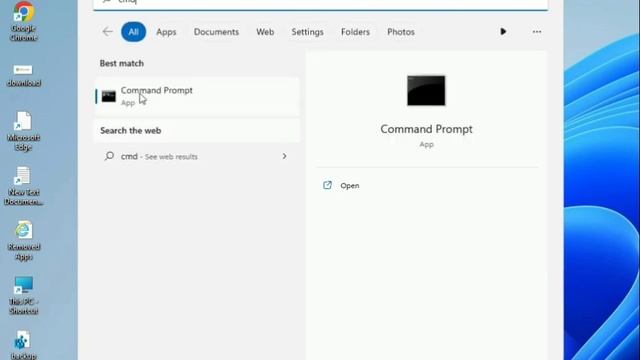Open the Microsoft Edge desktop shortcut
This screenshot has height=360, width=640.
(x=23, y=131)
